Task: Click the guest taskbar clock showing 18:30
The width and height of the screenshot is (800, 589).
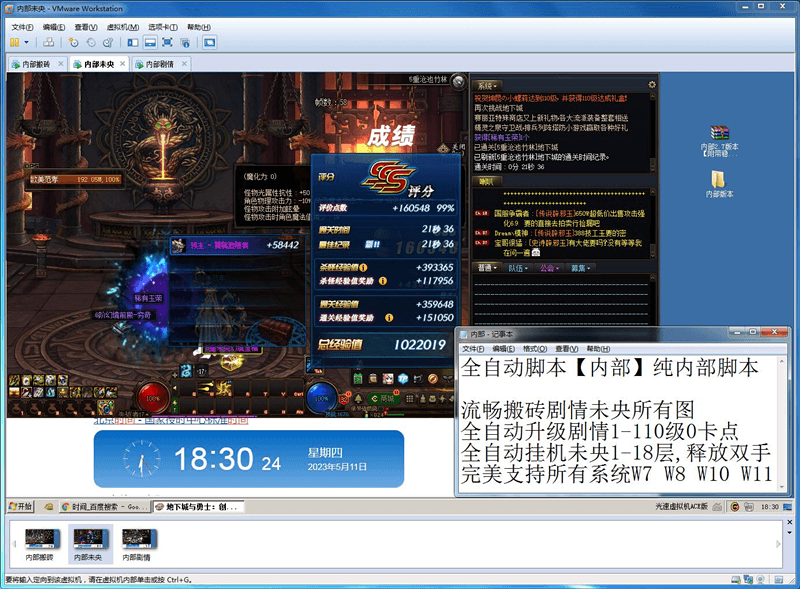Action: click(770, 507)
